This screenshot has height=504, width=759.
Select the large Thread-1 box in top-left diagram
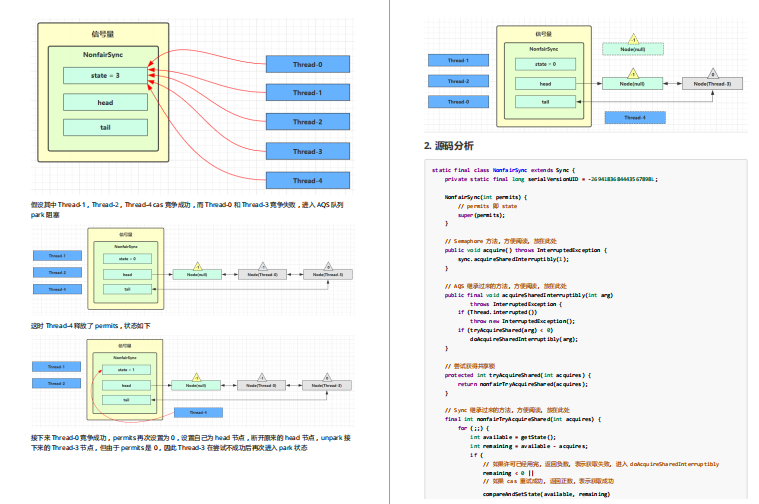pyautogui.click(x=308, y=92)
